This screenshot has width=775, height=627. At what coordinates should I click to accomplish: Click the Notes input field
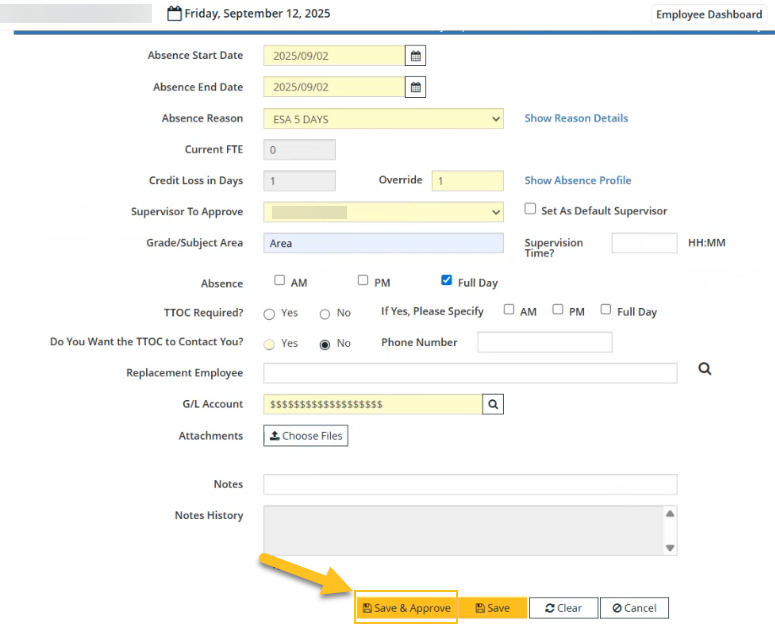470,485
